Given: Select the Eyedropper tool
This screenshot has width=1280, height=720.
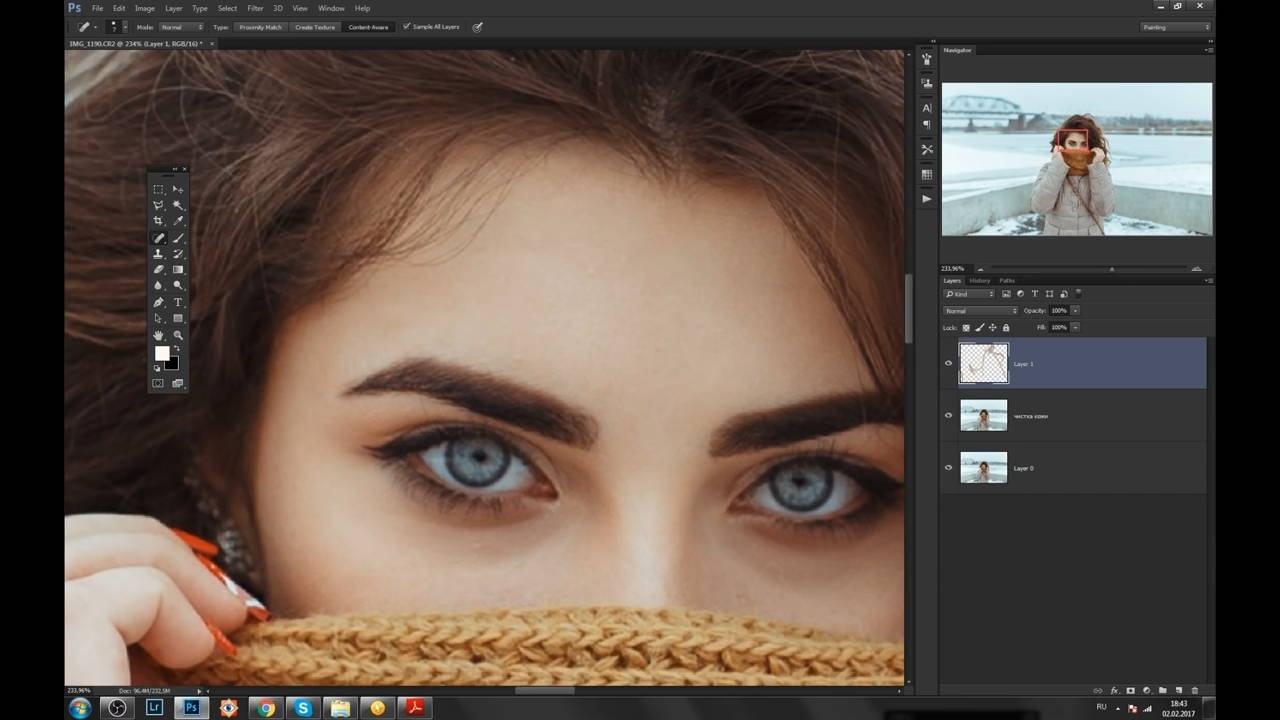Looking at the screenshot, I should coord(178,221).
